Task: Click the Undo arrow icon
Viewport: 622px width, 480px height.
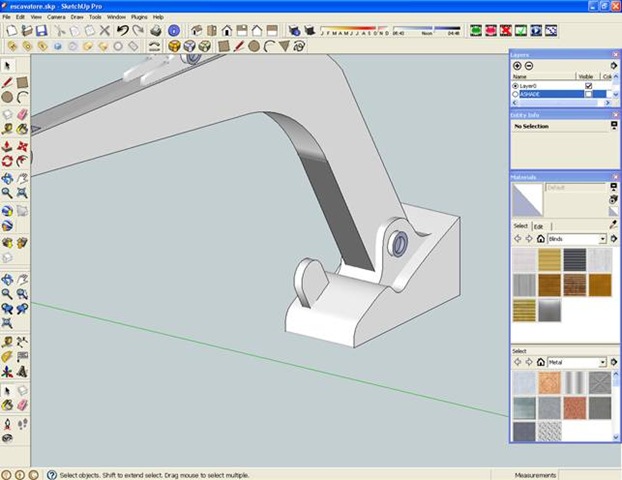Action: pyautogui.click(x=122, y=31)
